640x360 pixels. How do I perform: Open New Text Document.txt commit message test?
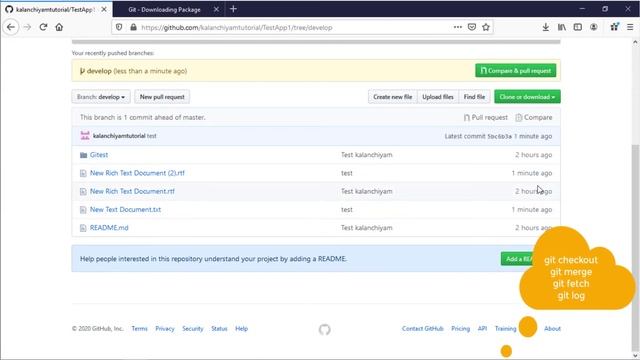347,209
